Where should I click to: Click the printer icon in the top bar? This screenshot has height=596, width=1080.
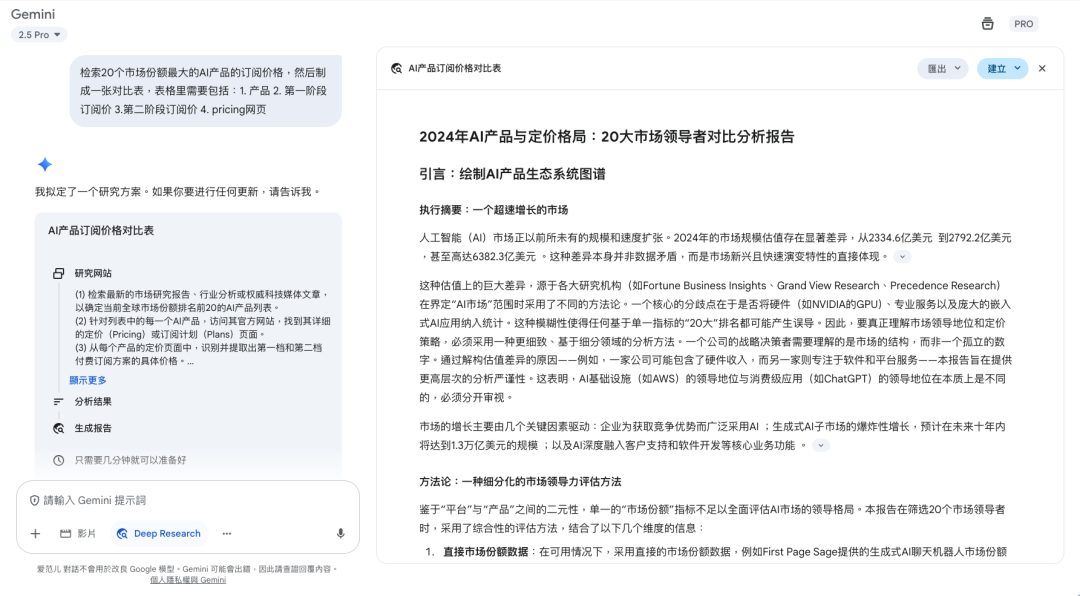point(987,23)
